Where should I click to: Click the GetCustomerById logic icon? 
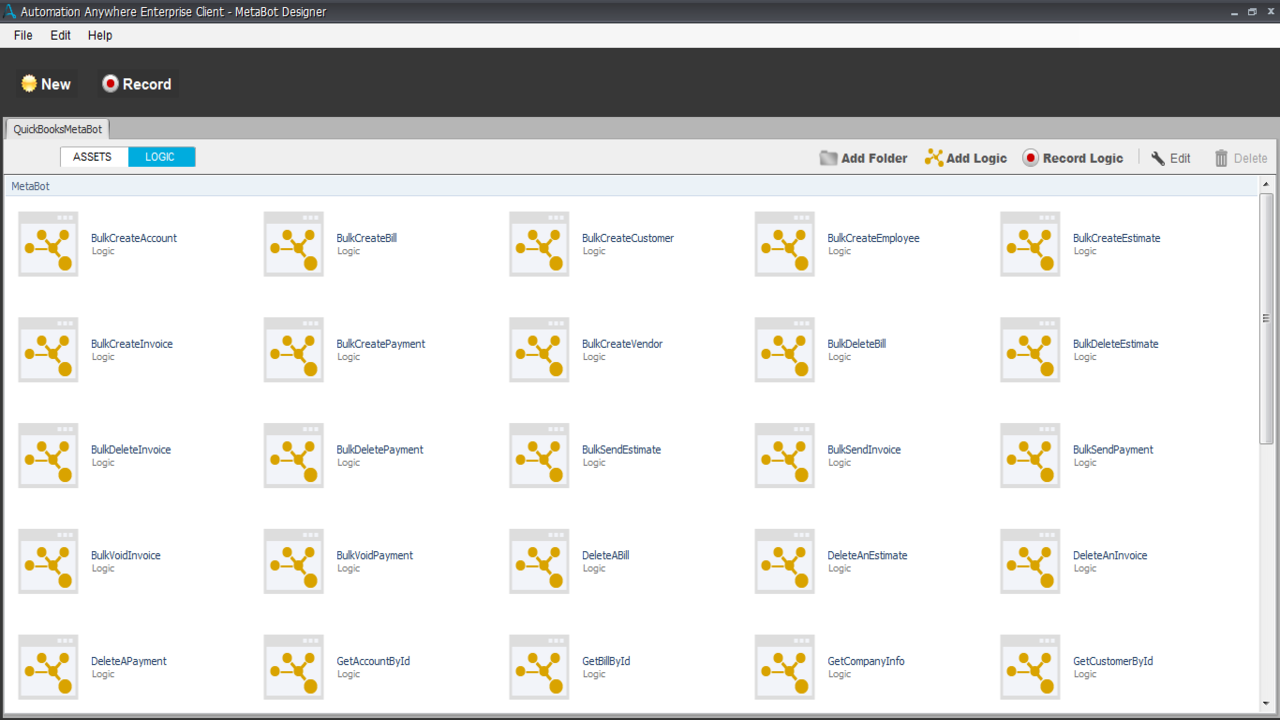pyautogui.click(x=1030, y=668)
